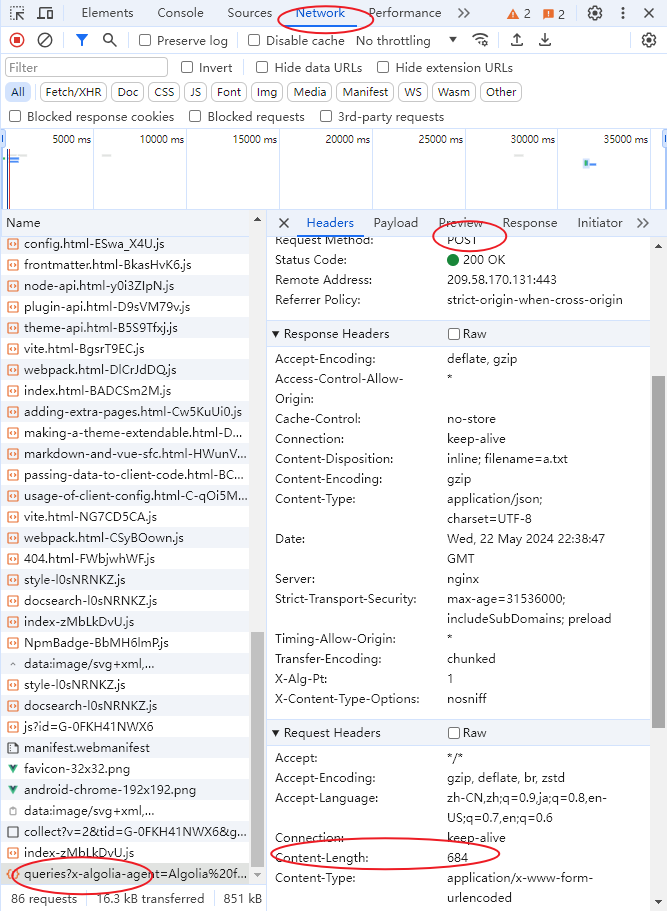Open network conditions wifi icon
The height and width of the screenshot is (911, 667).
pos(481,40)
